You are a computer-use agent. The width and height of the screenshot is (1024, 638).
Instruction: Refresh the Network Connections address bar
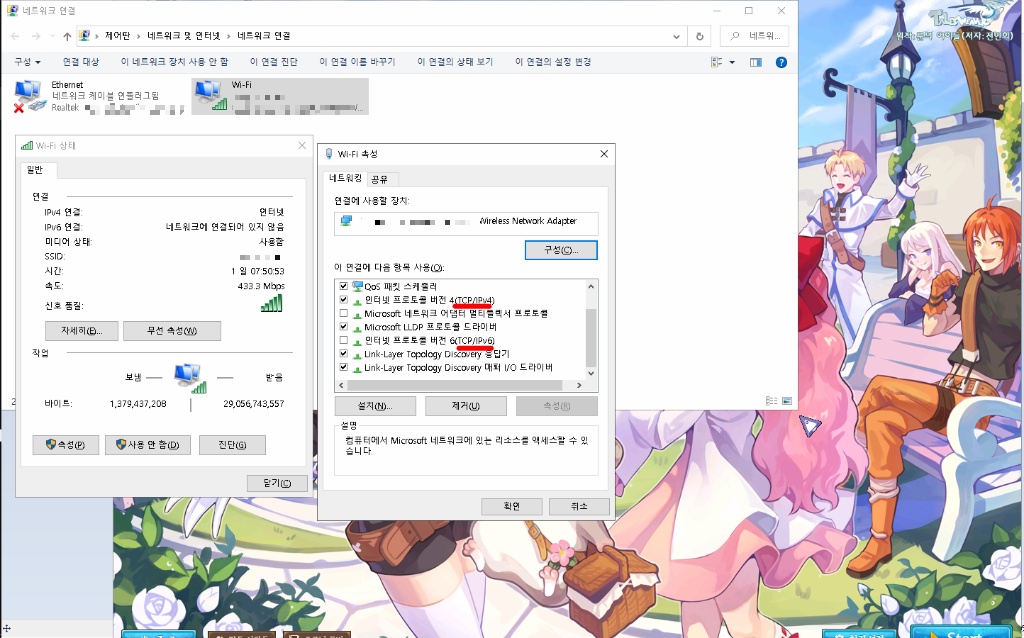click(x=699, y=36)
